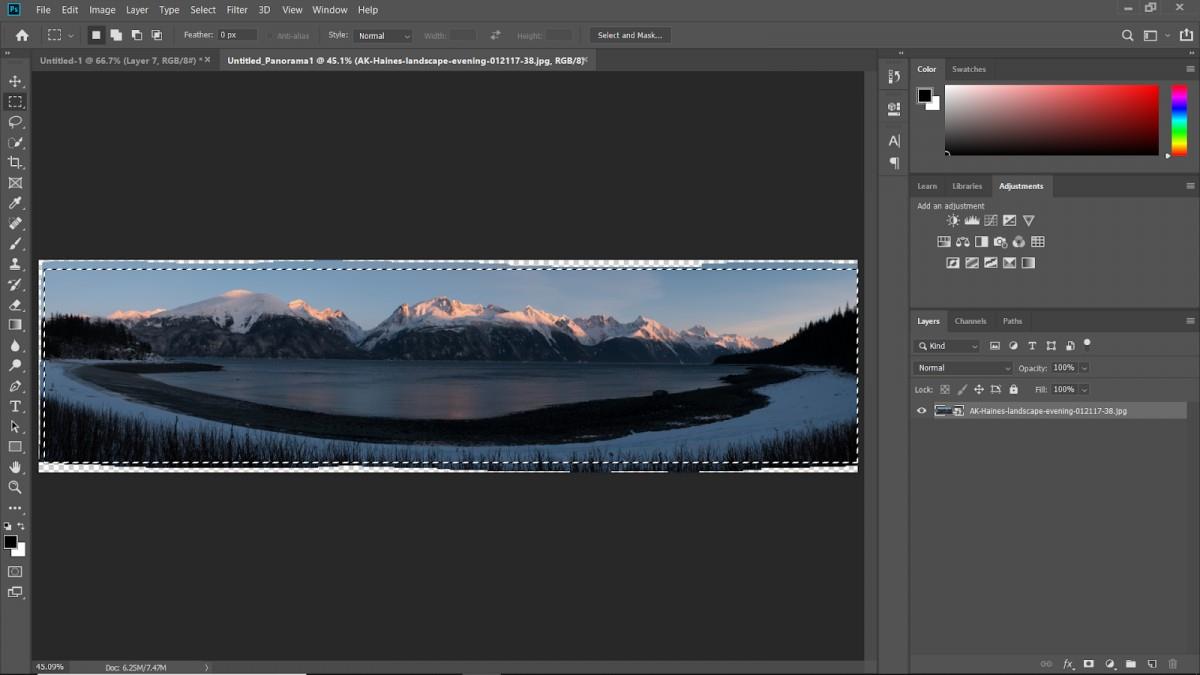
Task: Pick the Eyedropper tool
Action: pos(15,203)
